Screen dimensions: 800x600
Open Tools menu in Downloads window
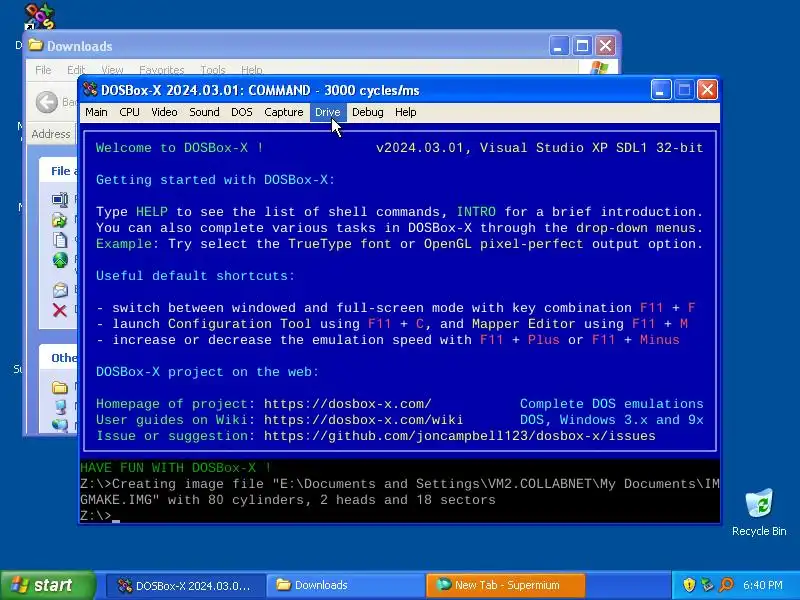(213, 69)
